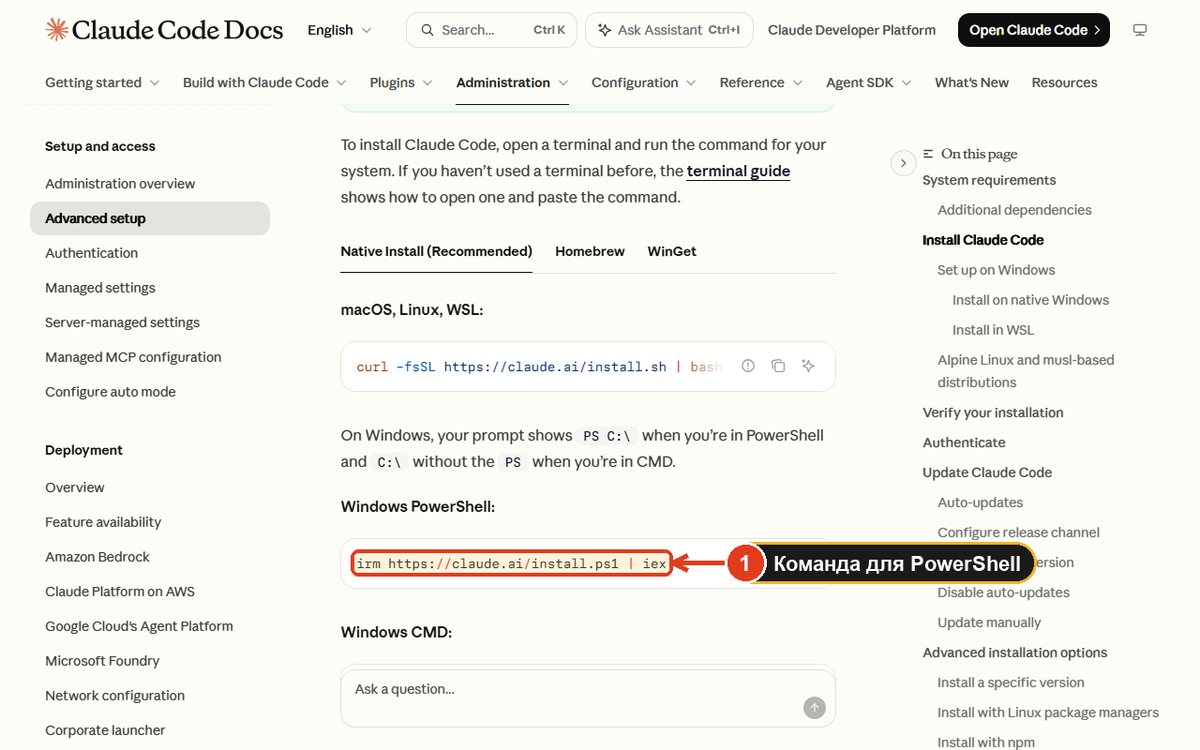
Task: Switch to the Homebrew tab
Action: (590, 251)
